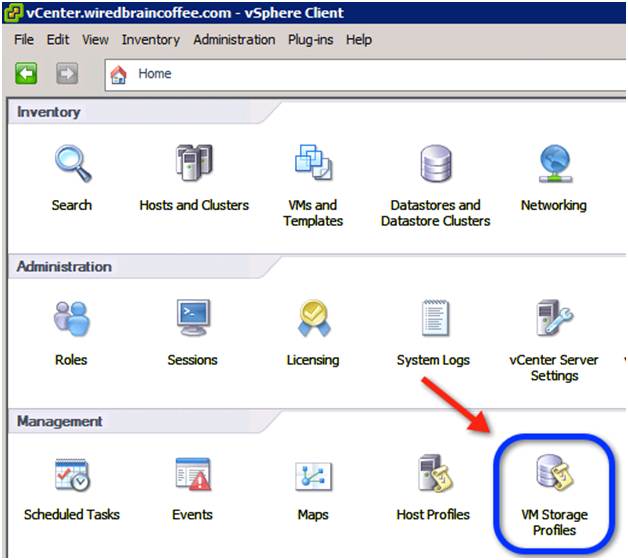This screenshot has width=628, height=560.
Task: Click the green back navigation arrow
Action: coord(26,73)
